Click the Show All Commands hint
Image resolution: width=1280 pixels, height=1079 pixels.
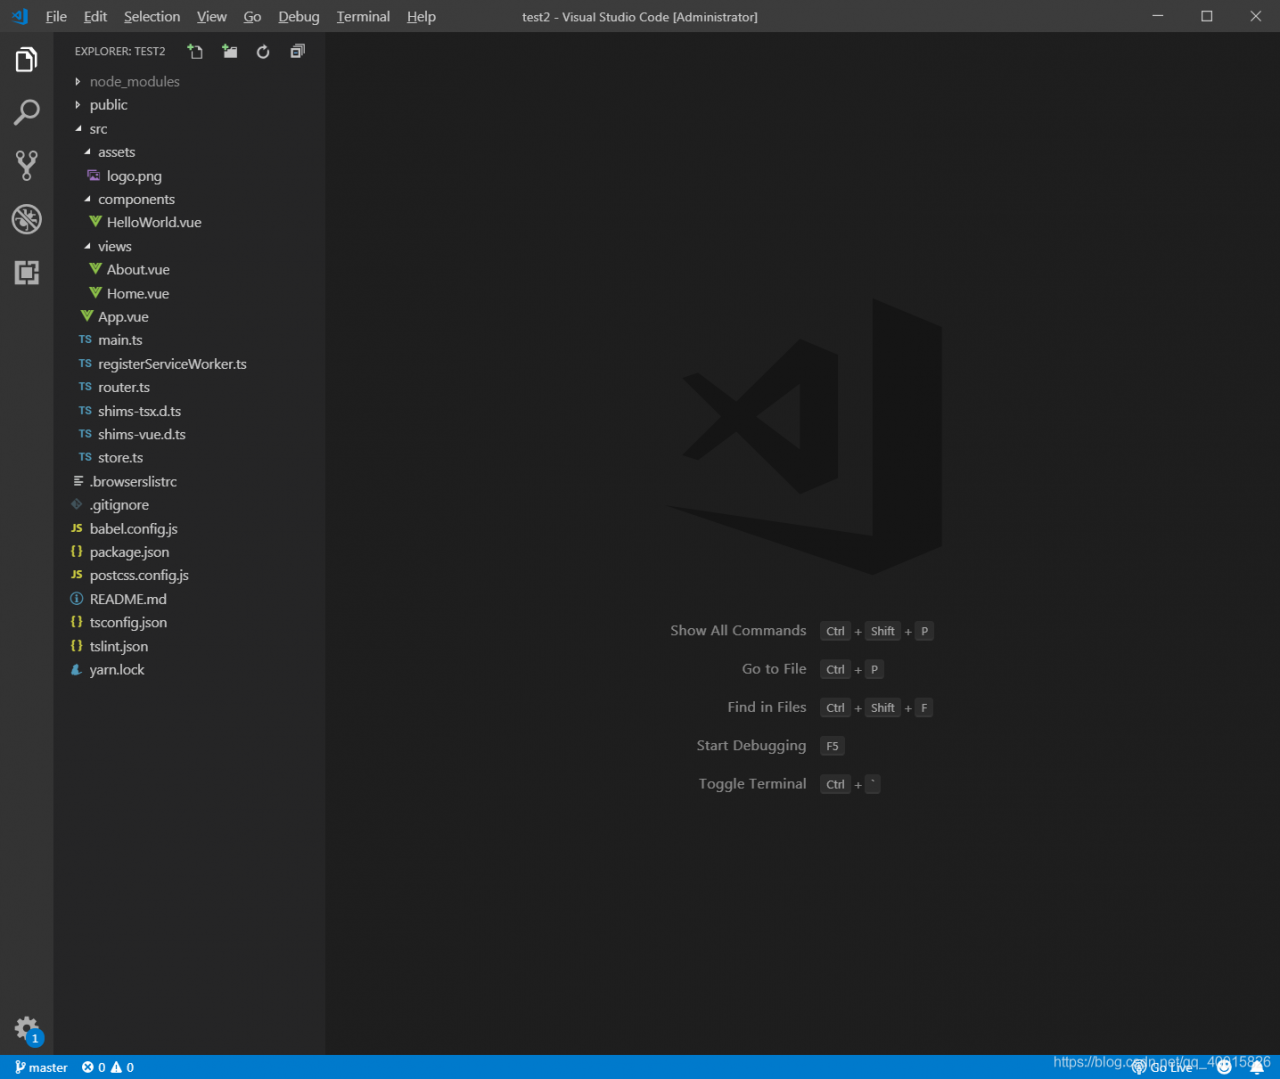point(738,631)
